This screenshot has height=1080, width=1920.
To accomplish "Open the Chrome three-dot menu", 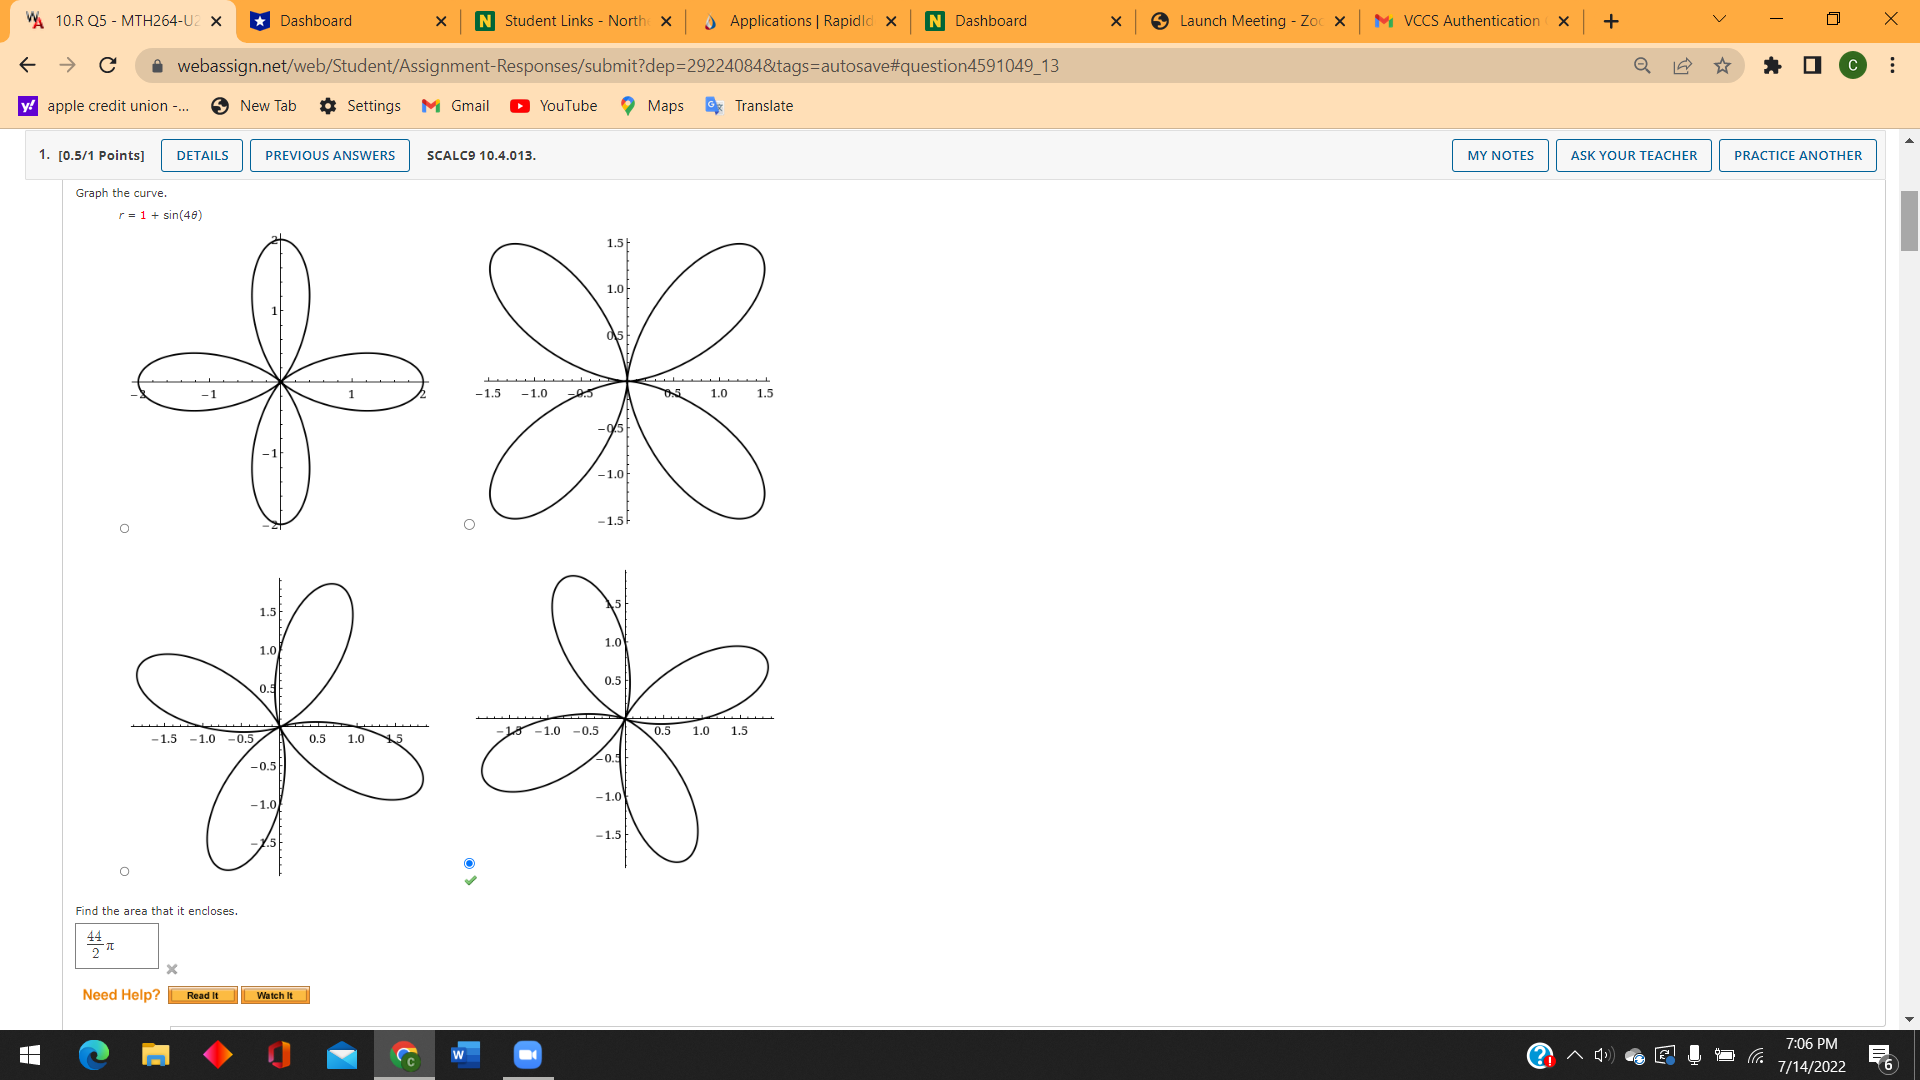I will pos(1892,65).
